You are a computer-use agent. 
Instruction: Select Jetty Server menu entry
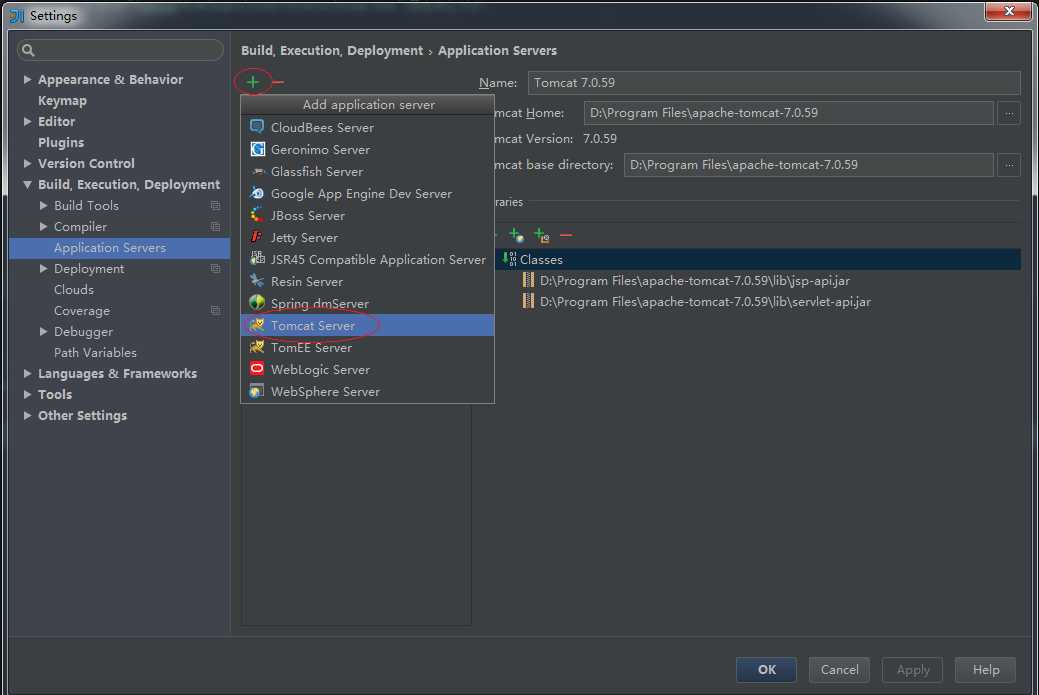point(367,237)
